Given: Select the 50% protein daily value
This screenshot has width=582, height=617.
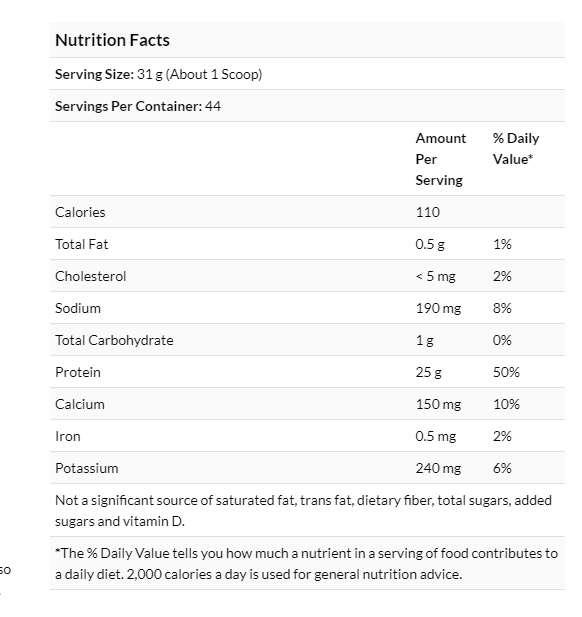Looking at the screenshot, I should pyautogui.click(x=506, y=372).
